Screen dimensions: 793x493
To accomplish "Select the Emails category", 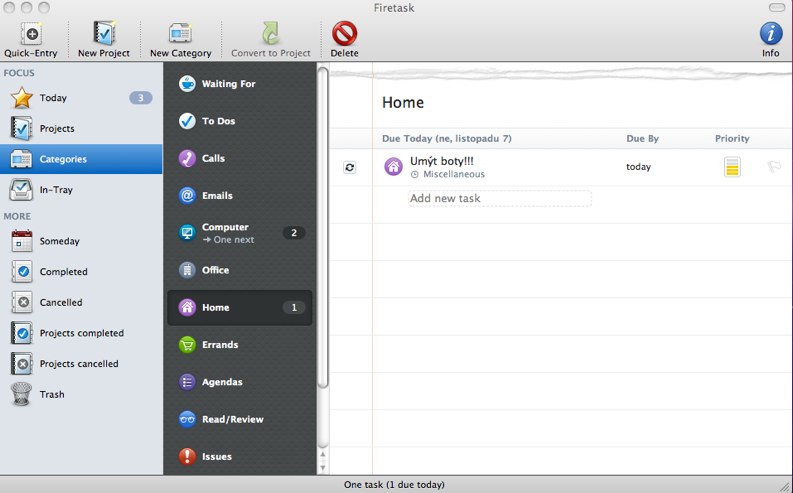I will pyautogui.click(x=240, y=195).
